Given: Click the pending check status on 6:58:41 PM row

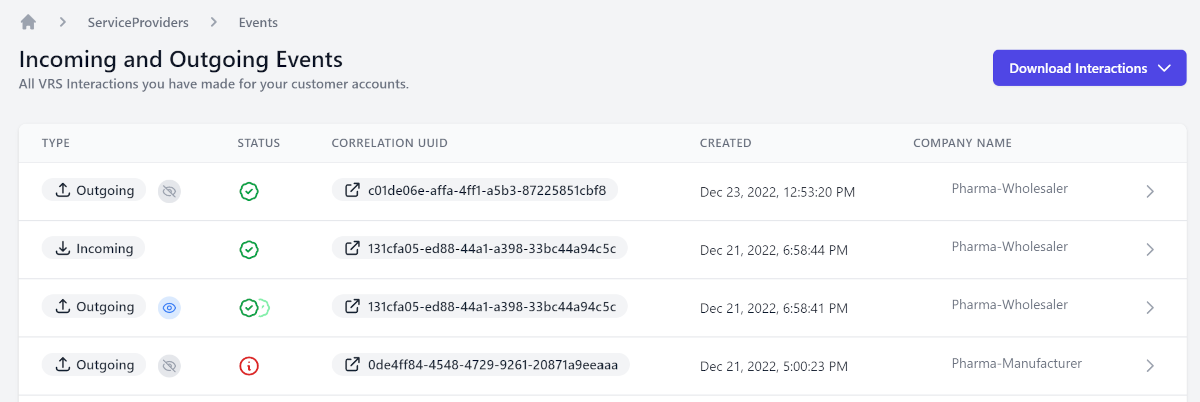Looking at the screenshot, I should click(x=253, y=308).
